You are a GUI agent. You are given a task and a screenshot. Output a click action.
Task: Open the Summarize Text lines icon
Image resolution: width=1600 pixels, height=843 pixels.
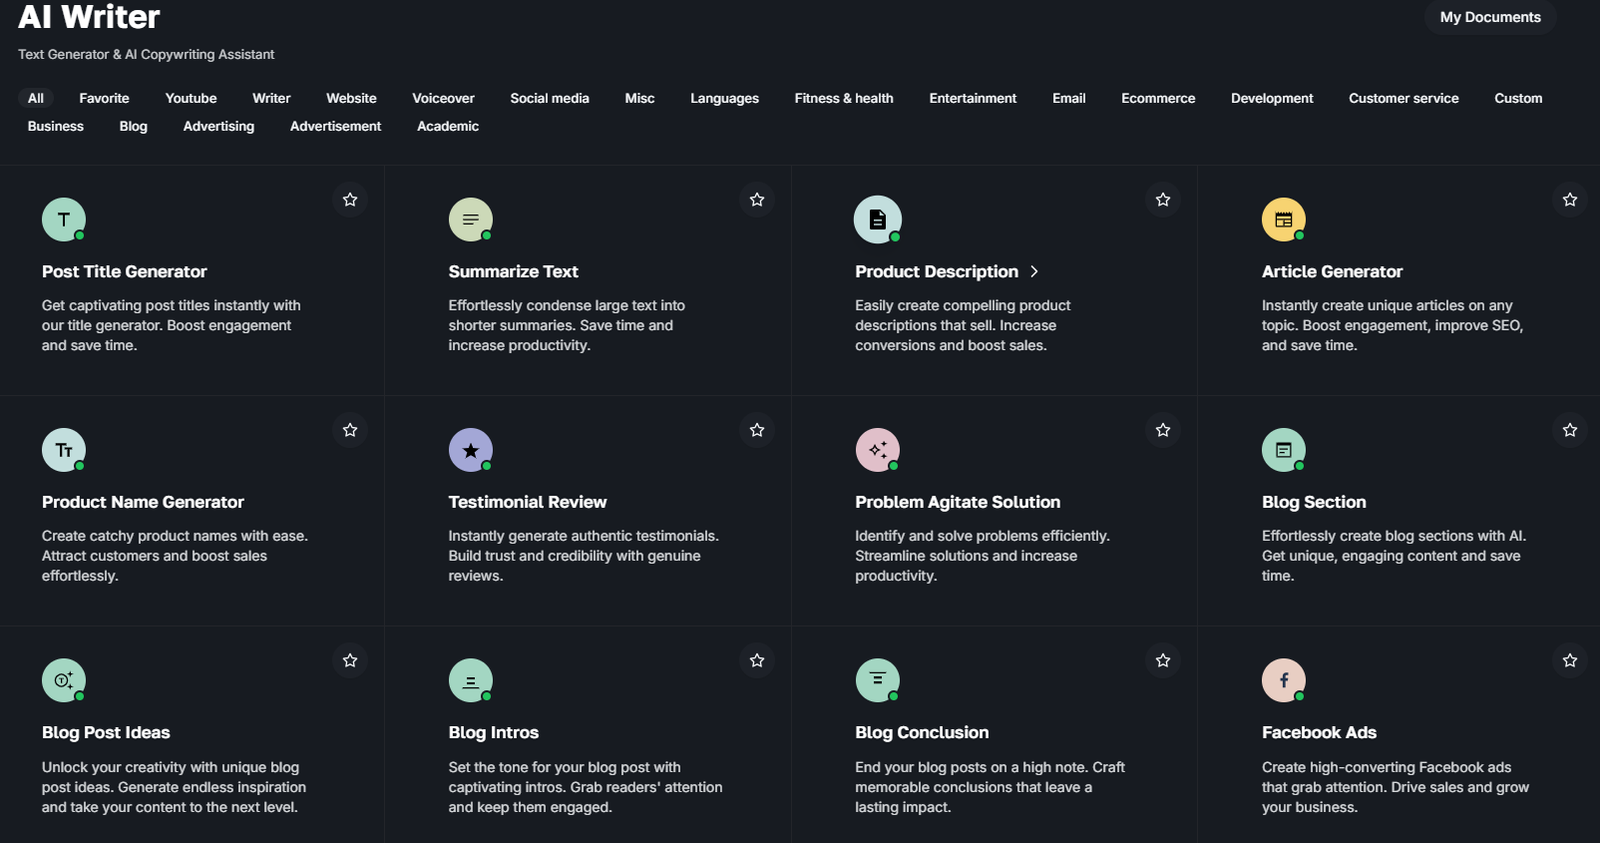[470, 220]
